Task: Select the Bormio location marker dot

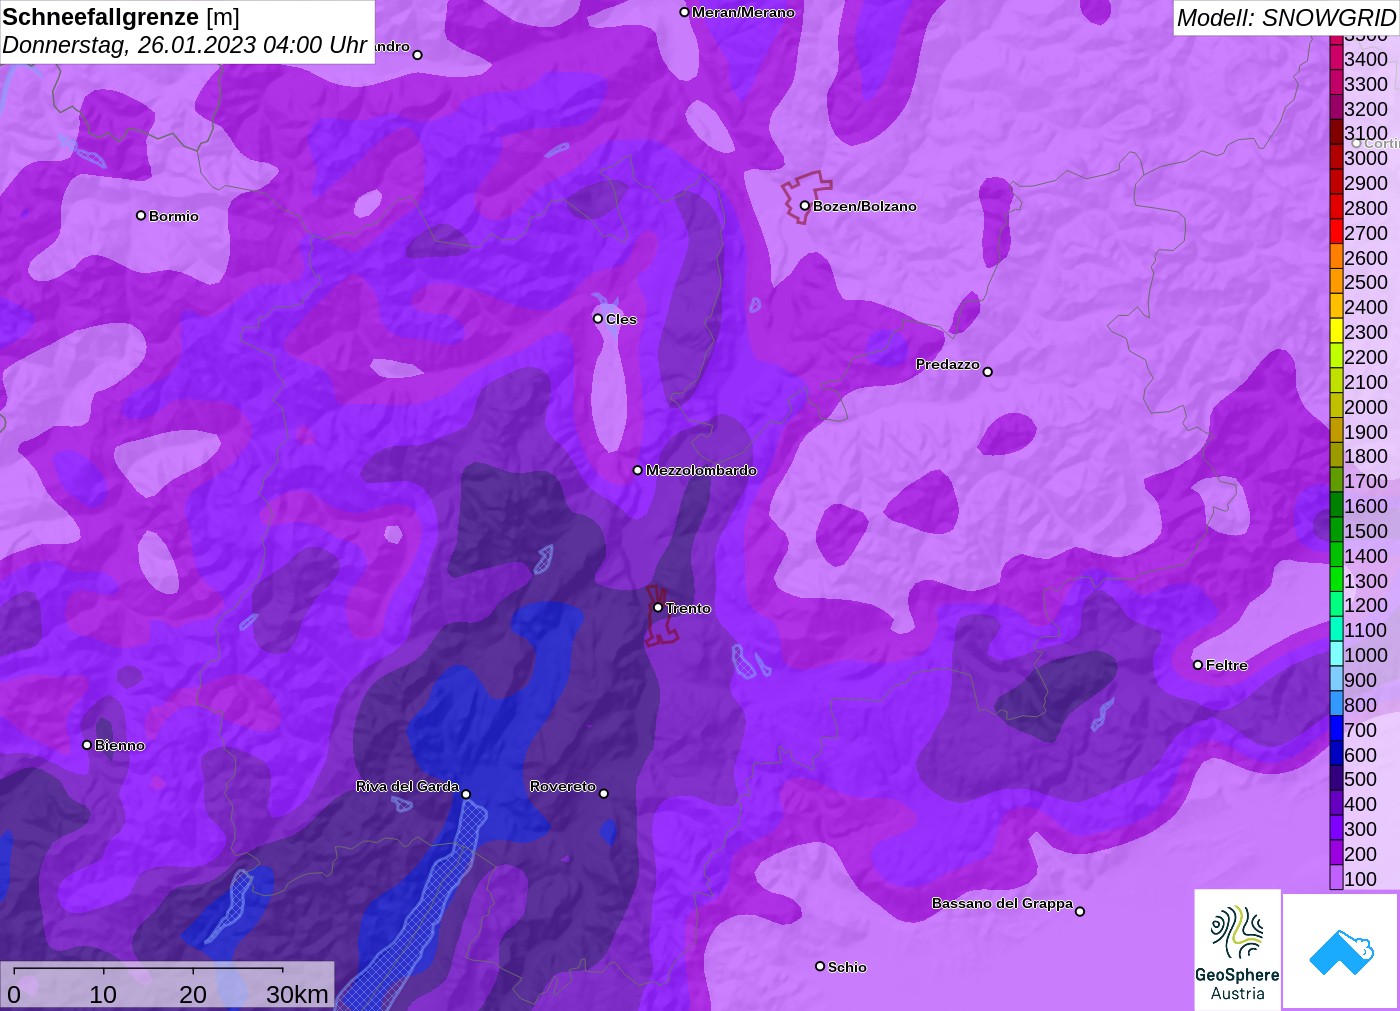Action: (x=141, y=216)
